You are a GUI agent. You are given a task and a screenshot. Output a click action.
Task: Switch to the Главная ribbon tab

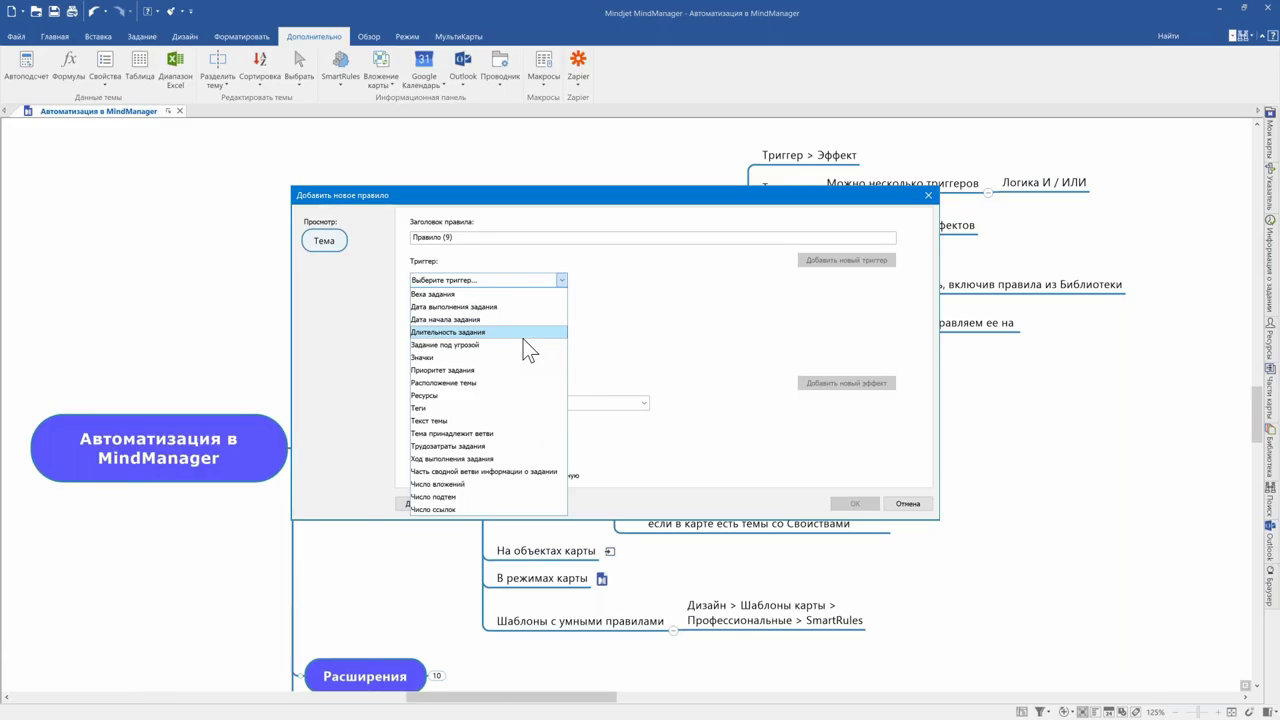[x=55, y=37]
